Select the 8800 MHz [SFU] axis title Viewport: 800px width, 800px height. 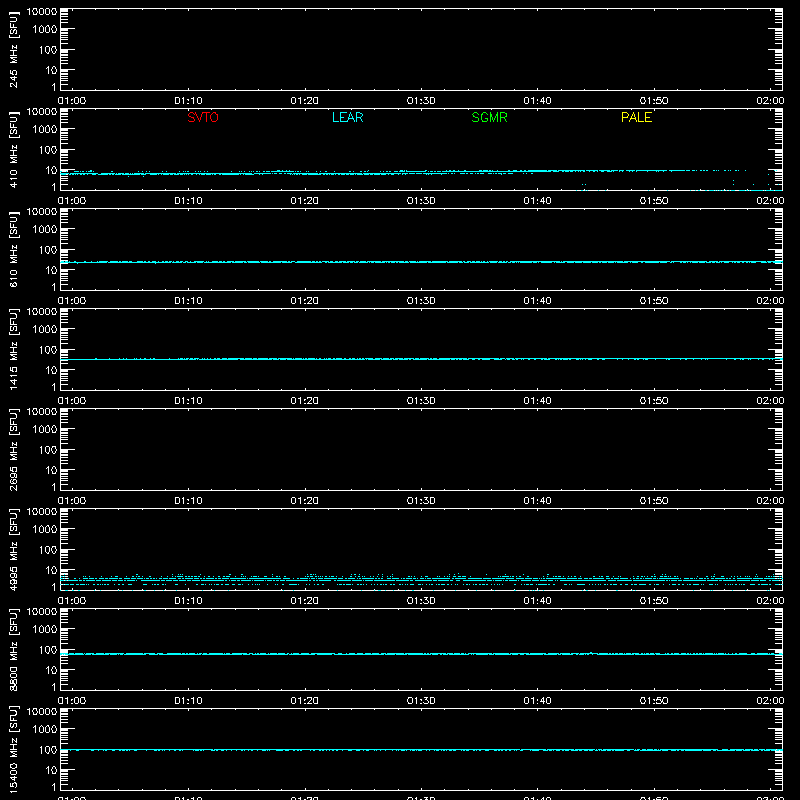point(13,650)
